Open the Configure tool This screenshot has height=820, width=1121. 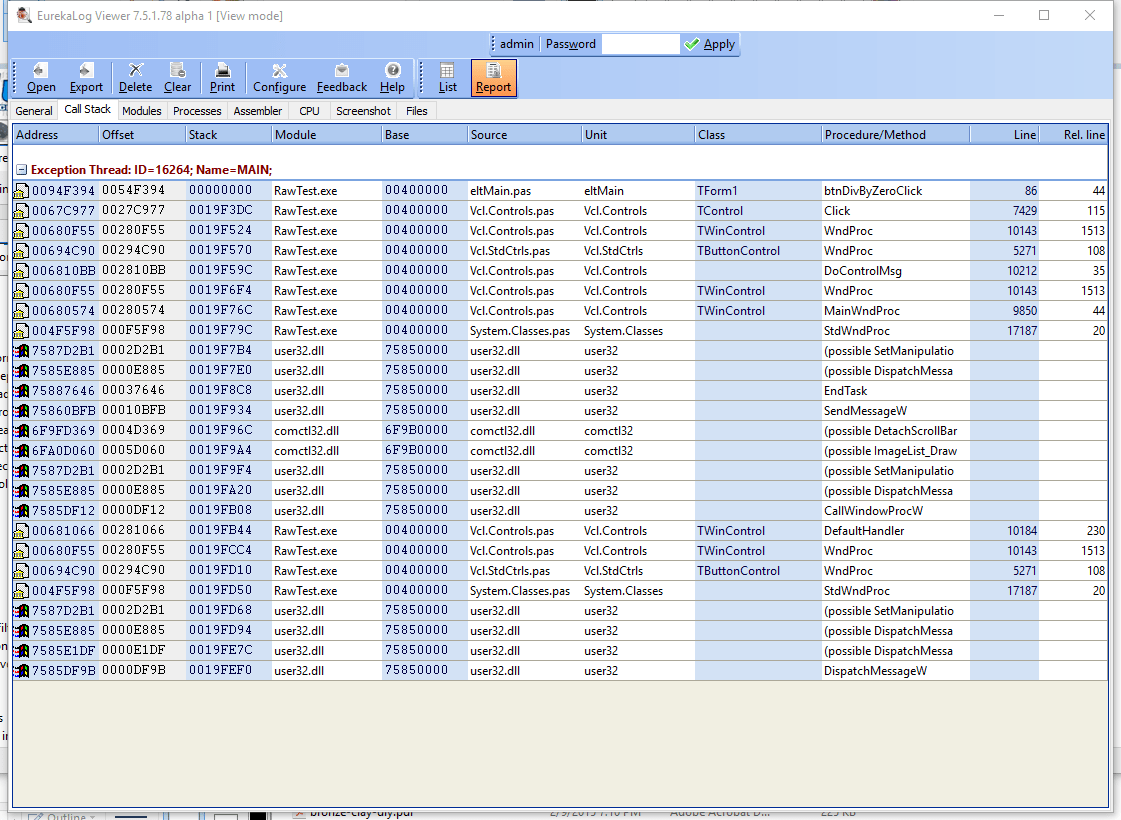279,78
